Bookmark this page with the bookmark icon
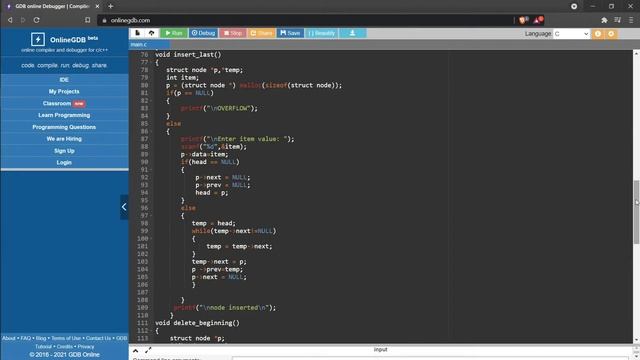 (x=87, y=20)
